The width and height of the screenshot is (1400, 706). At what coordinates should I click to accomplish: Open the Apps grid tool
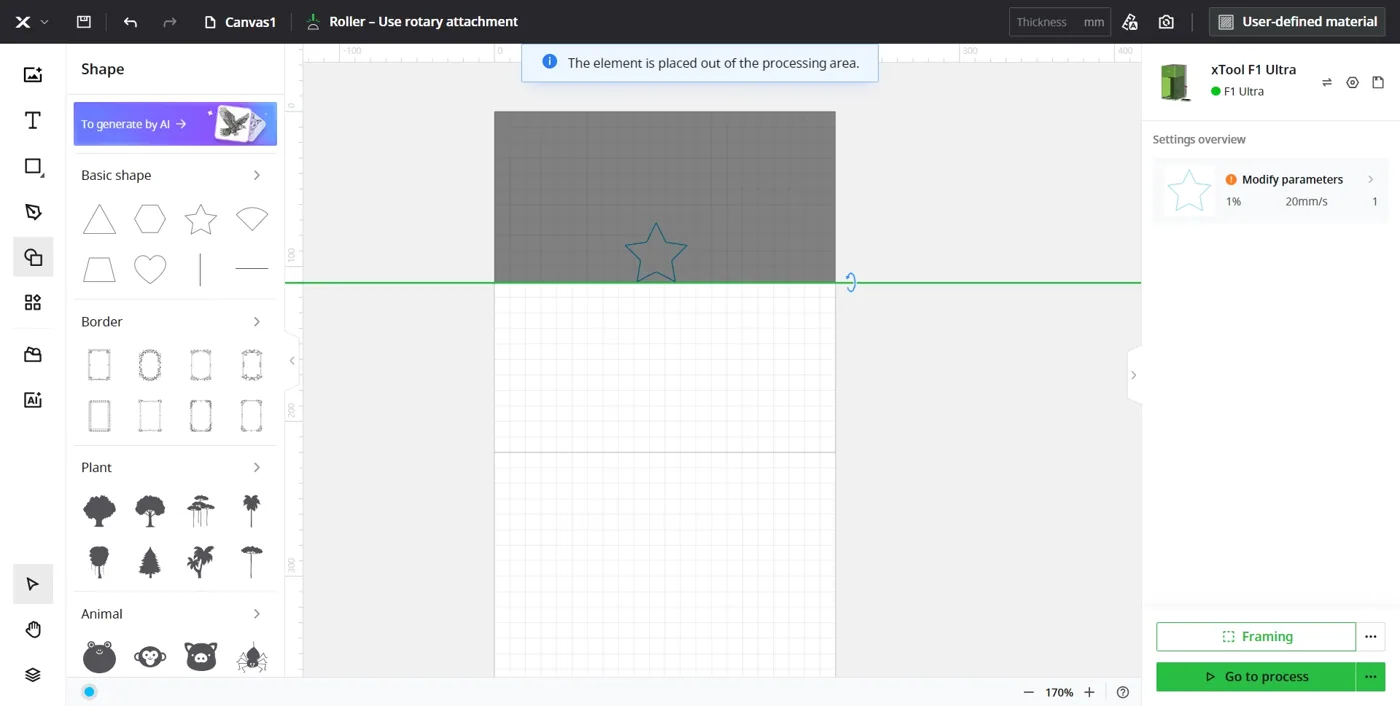coord(33,302)
